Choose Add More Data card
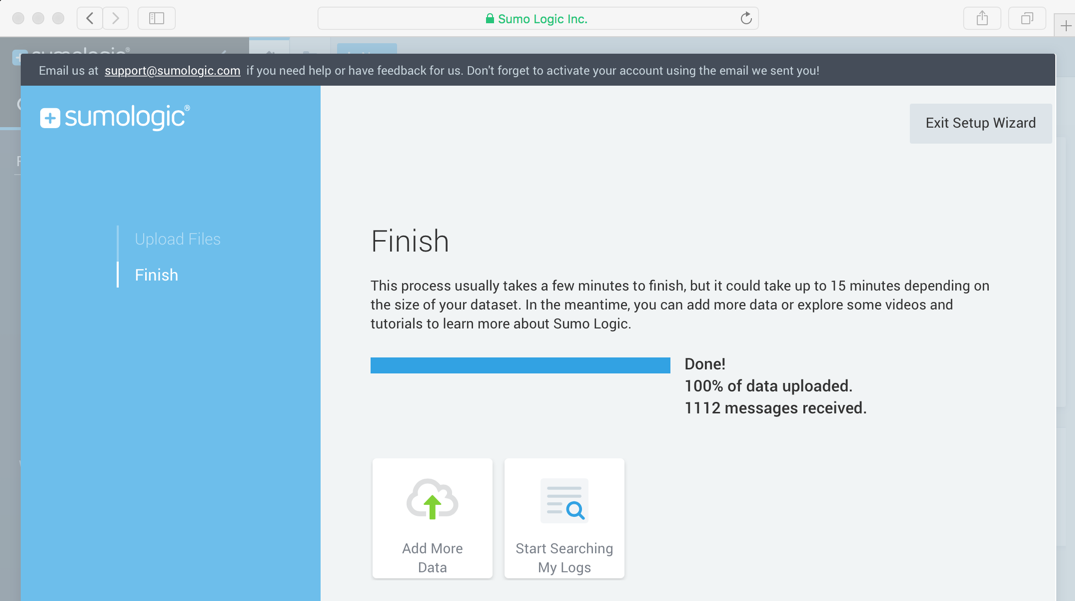Screen dimensions: 1075x601 click(432, 519)
